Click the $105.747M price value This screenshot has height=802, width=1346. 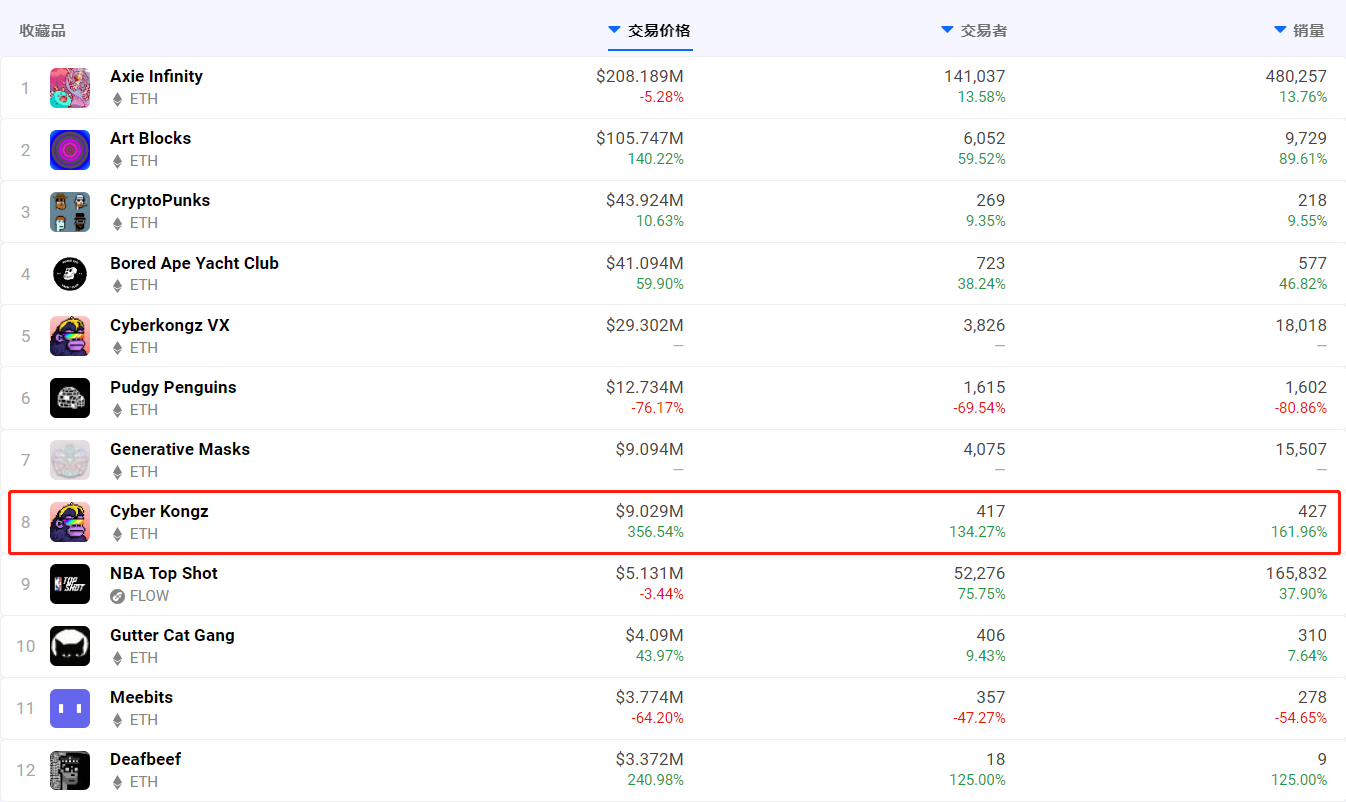coord(640,138)
